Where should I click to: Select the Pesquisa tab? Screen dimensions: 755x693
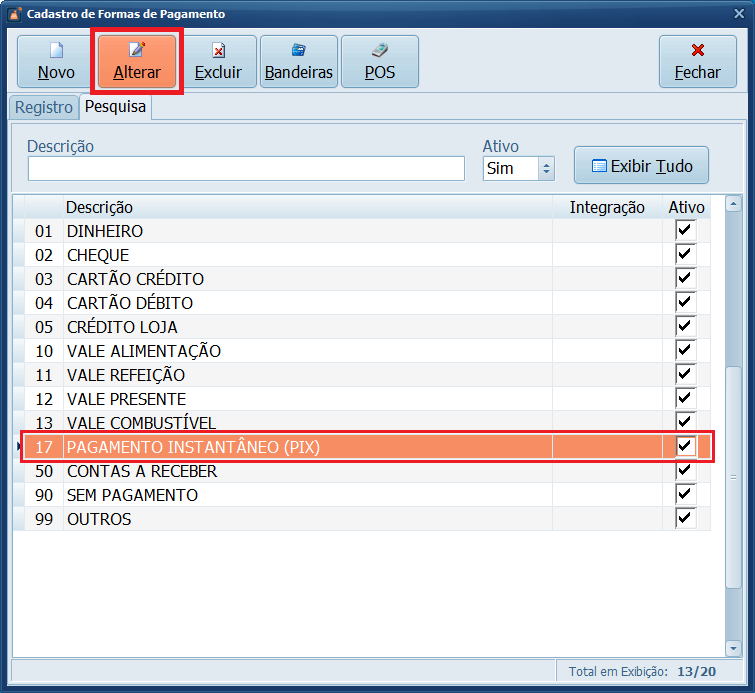pos(115,106)
